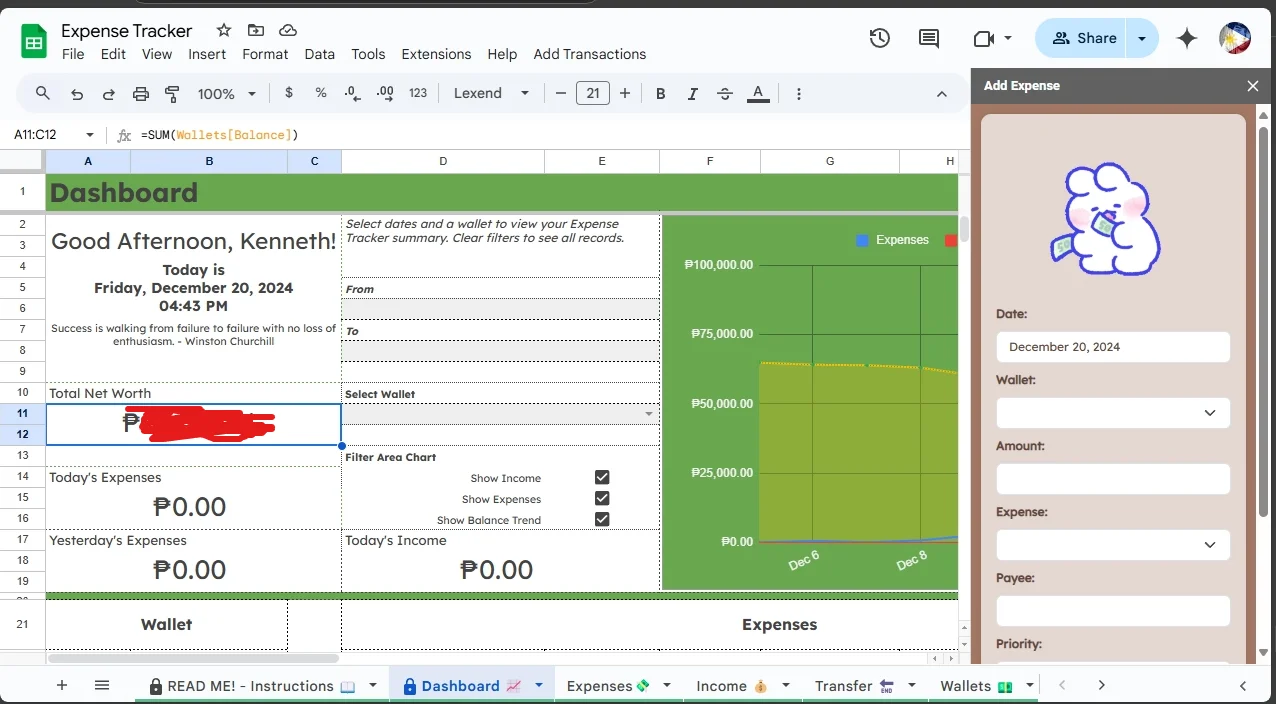Open the READ ME! - Instructions tab
This screenshot has height=704, width=1276.
coord(252,685)
